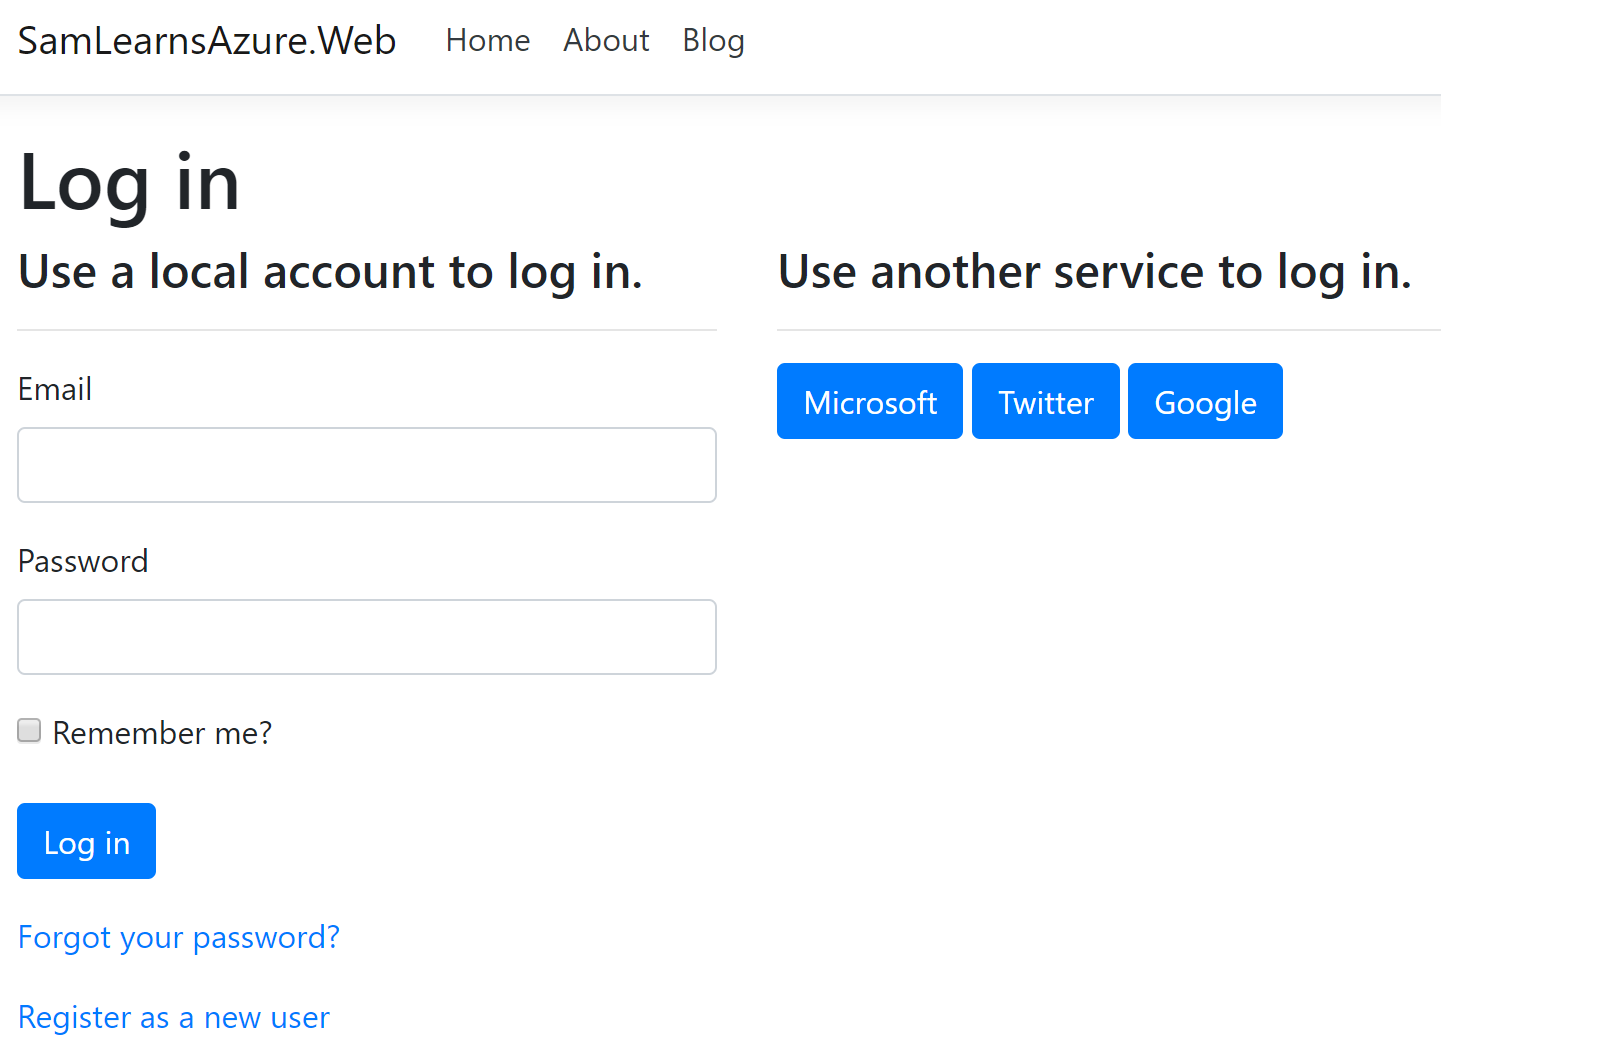Viewport: 1600px width, 1050px height.
Task: Click the SamLearnsAzure.Web brand link
Action: pyautogui.click(x=207, y=41)
